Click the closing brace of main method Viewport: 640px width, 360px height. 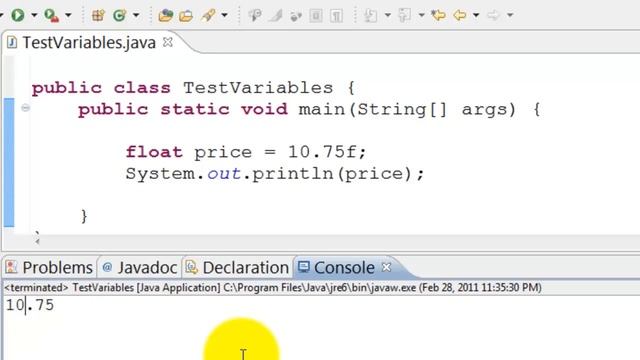click(84, 216)
